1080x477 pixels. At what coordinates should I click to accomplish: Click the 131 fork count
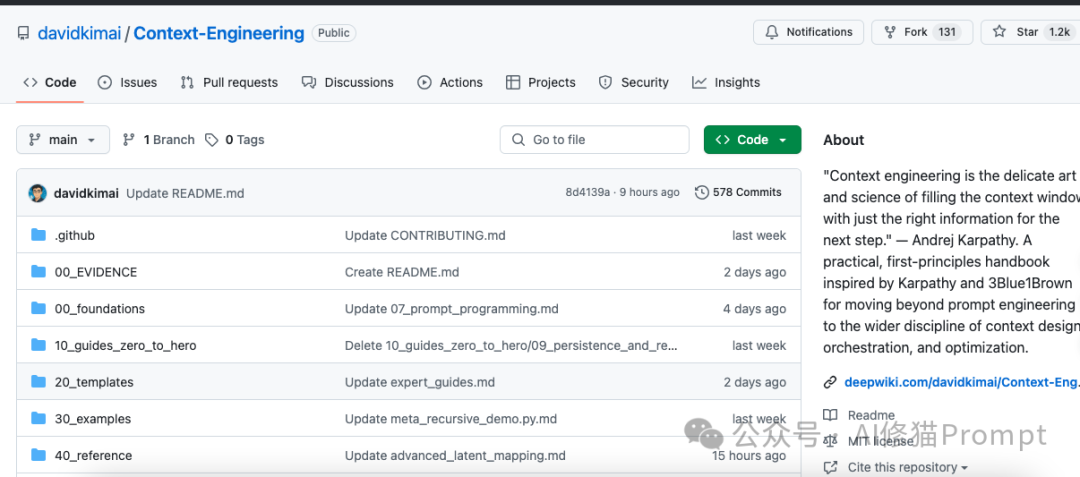pos(946,32)
